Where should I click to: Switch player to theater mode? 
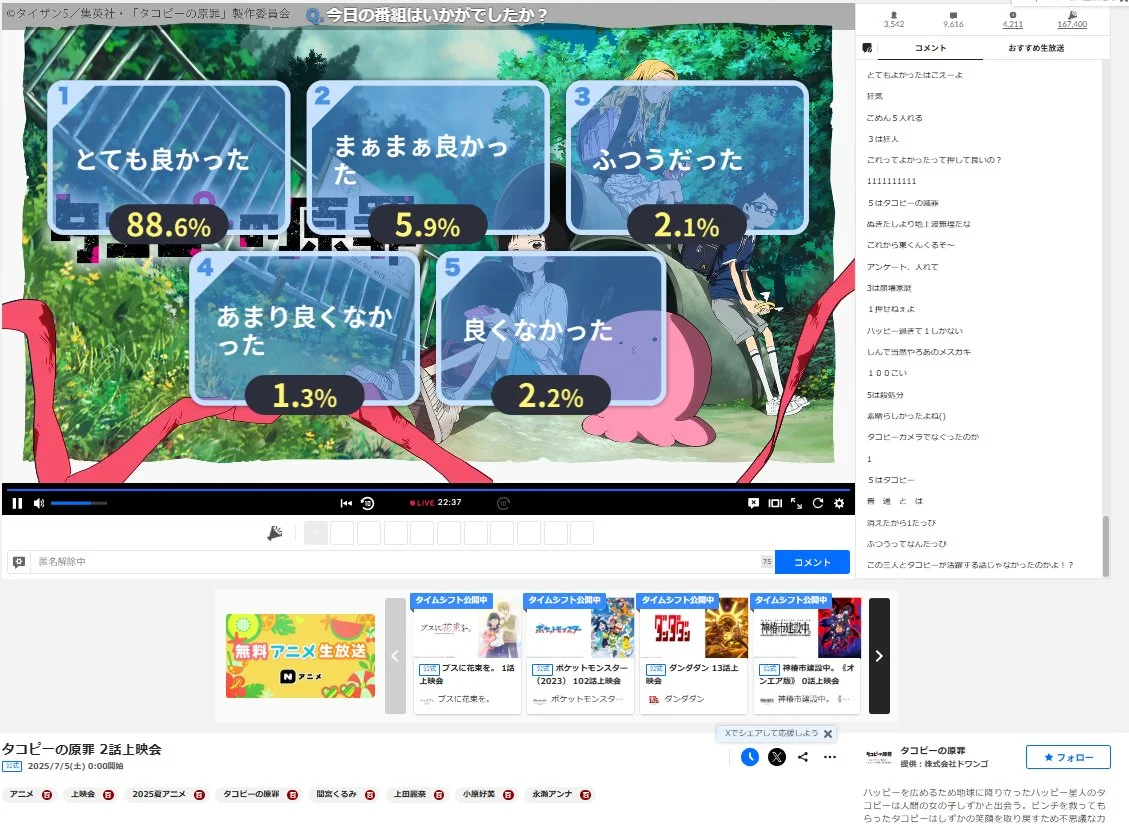point(775,503)
